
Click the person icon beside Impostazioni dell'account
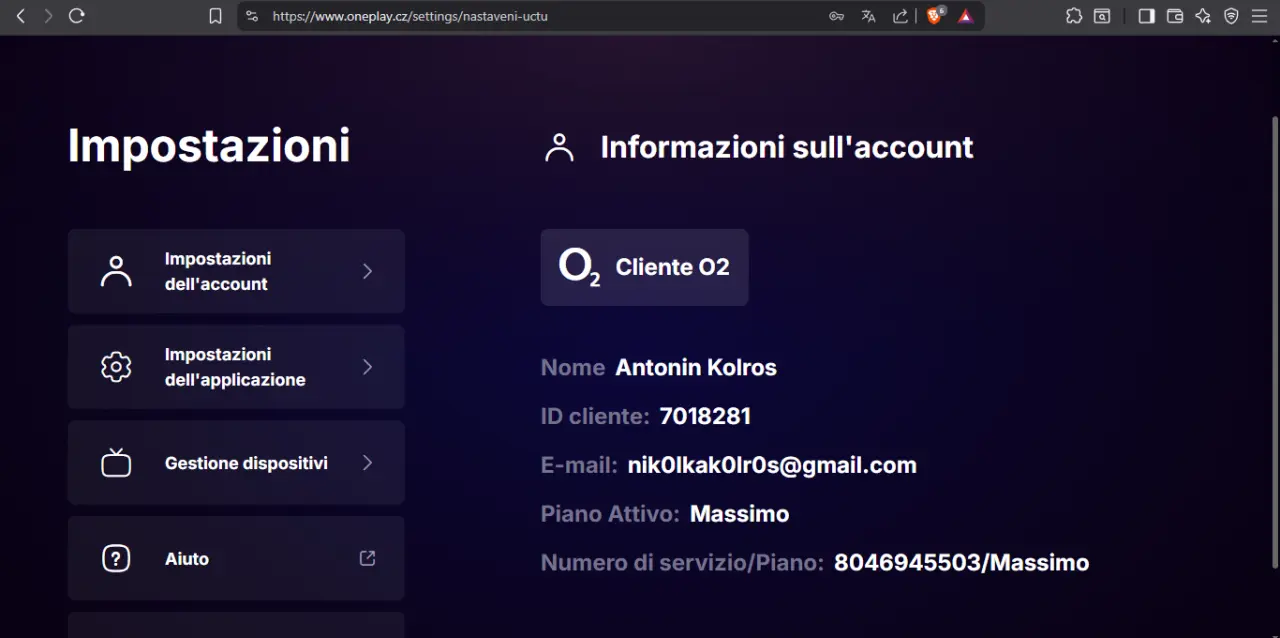(x=116, y=271)
